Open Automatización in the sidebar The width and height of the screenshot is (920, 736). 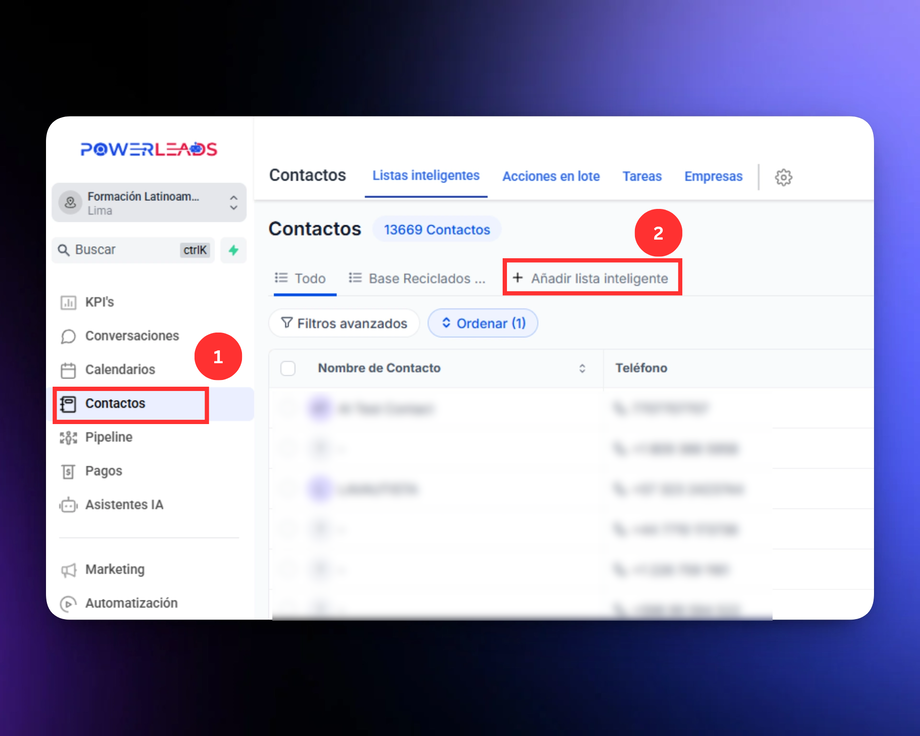pyautogui.click(x=149, y=603)
